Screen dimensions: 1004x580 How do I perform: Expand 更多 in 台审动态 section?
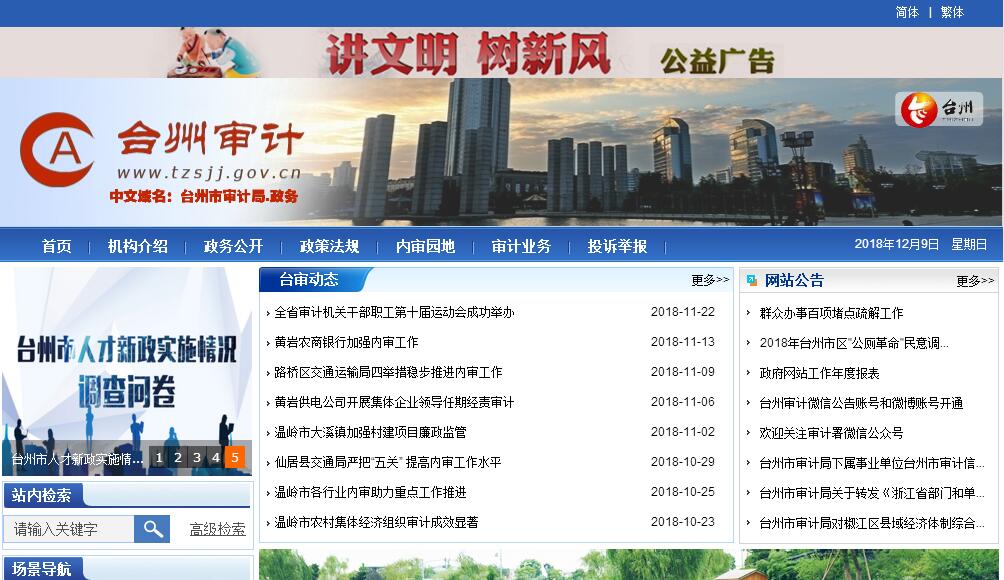click(710, 280)
